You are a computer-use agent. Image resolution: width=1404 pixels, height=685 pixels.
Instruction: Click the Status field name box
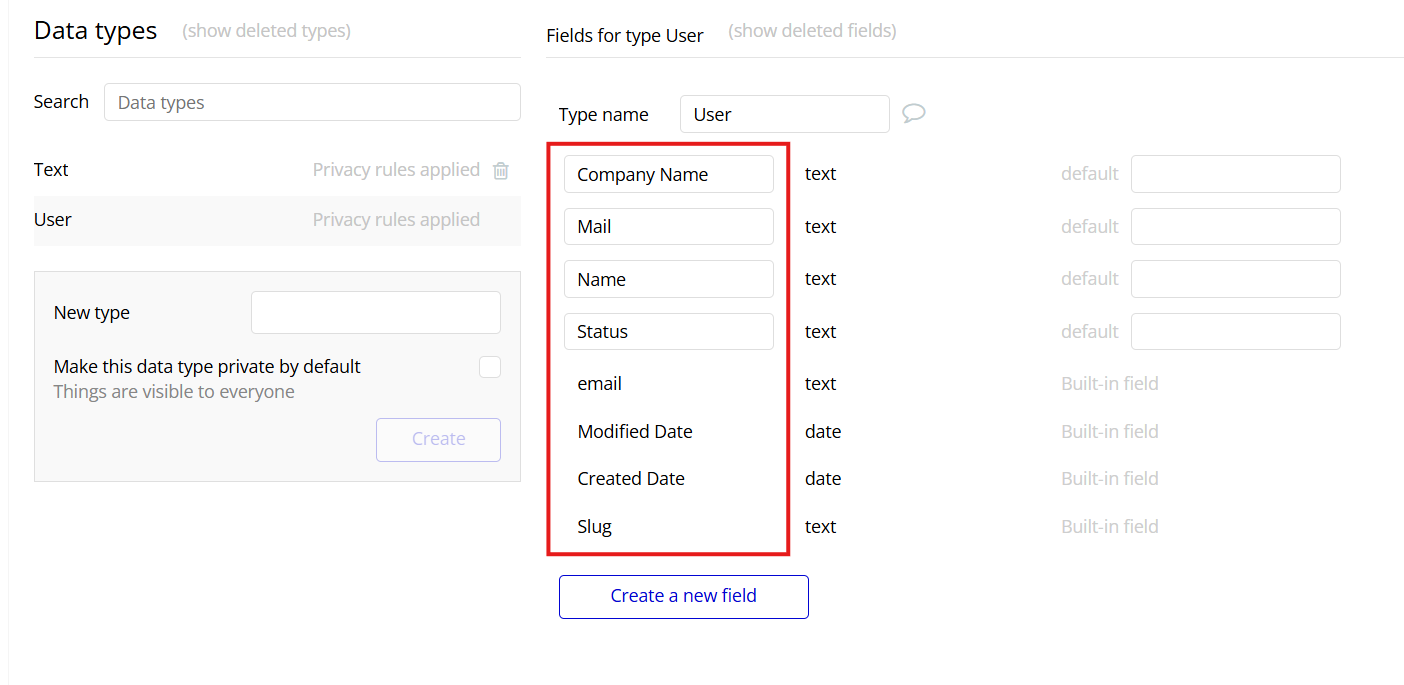[668, 332]
